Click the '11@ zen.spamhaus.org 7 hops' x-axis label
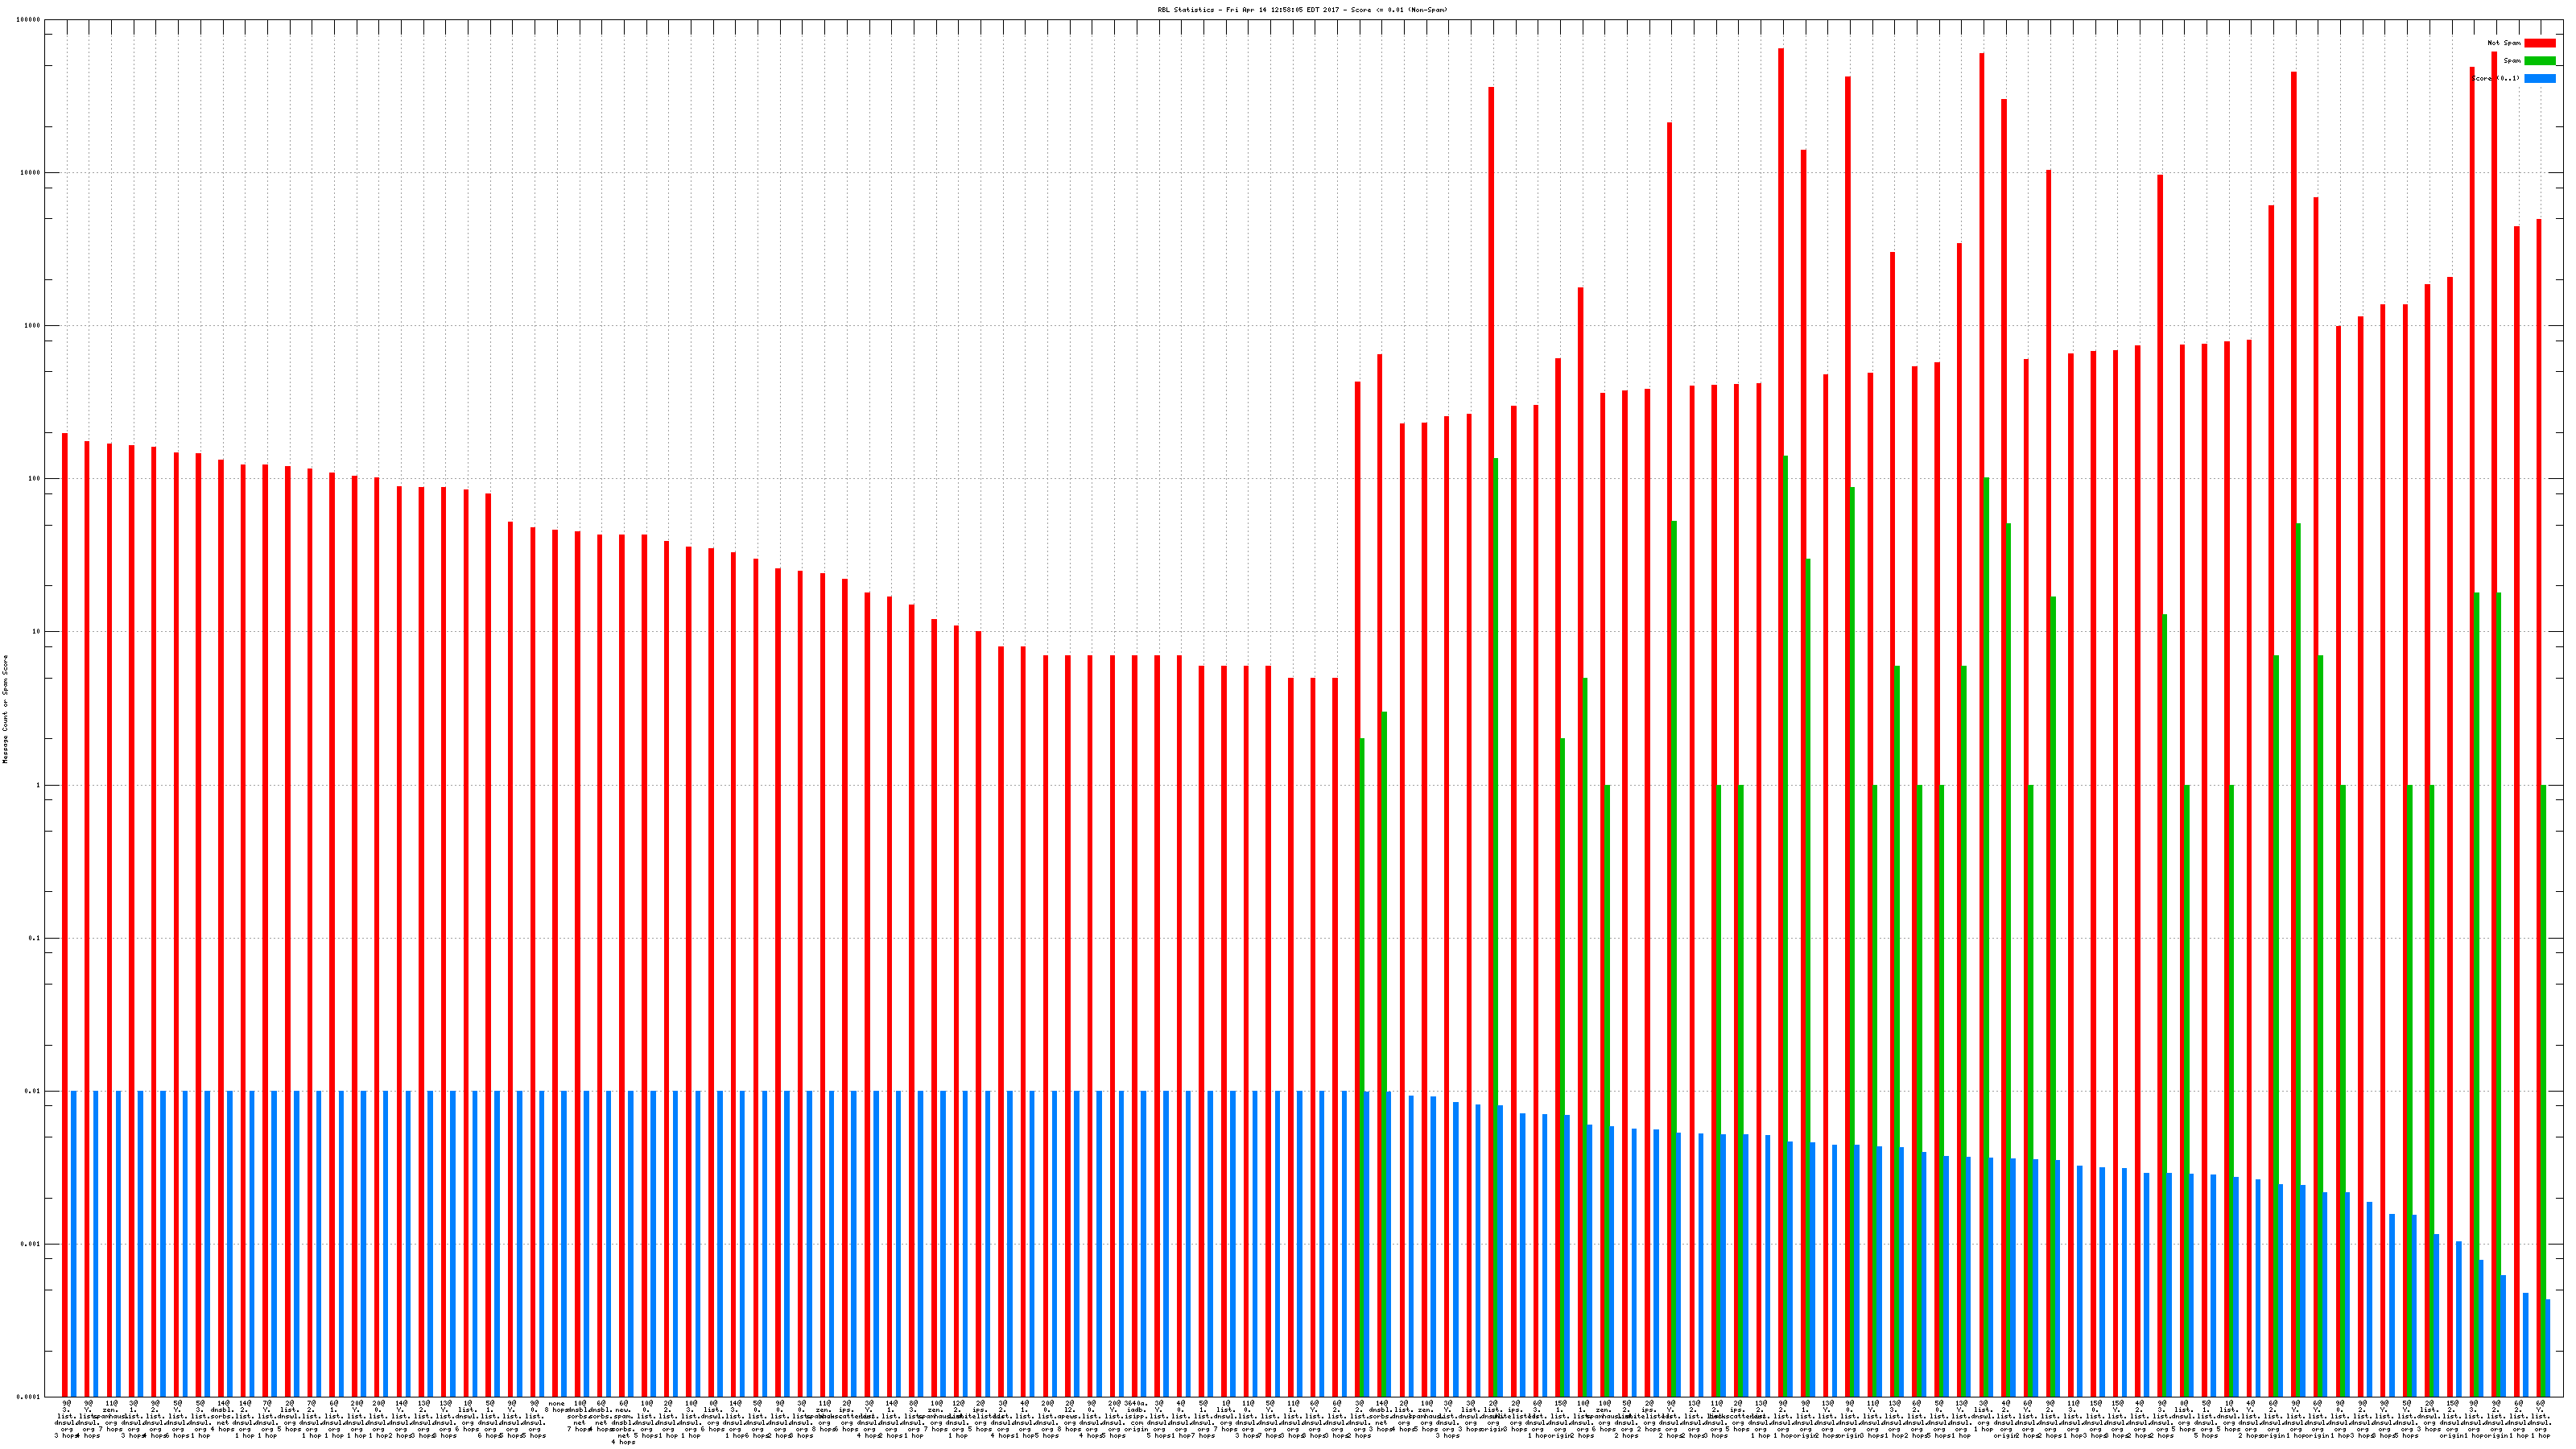2576x1449 pixels. [x=110, y=1415]
